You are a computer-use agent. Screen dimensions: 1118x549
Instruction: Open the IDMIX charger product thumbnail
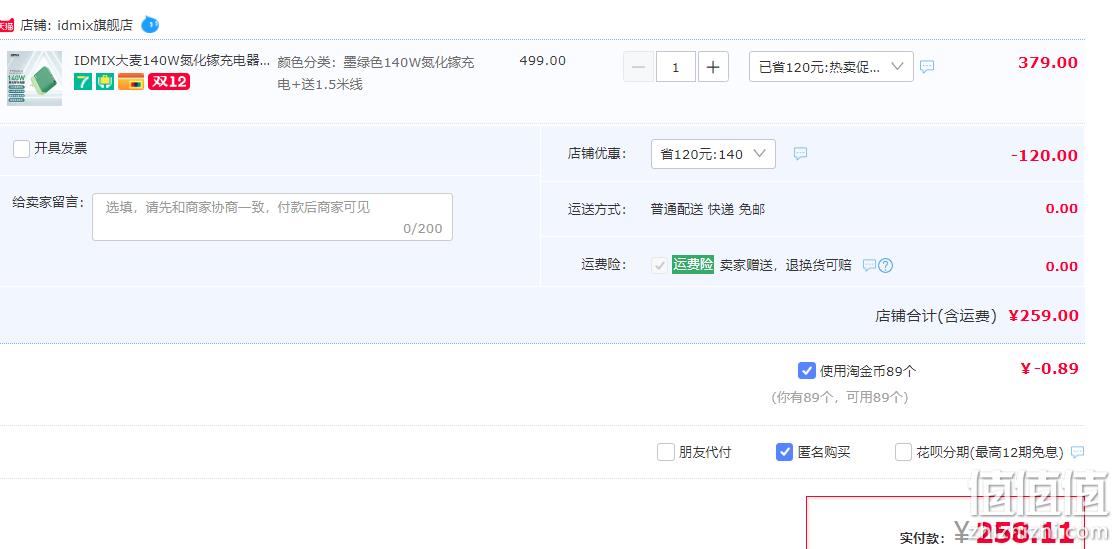[x=34, y=78]
